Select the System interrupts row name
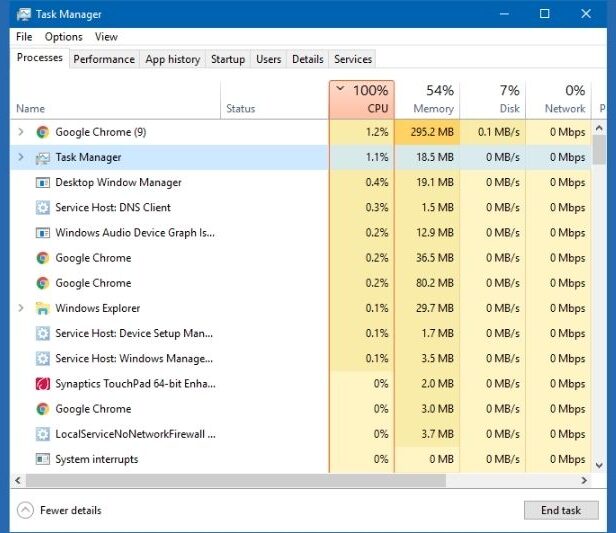The image size is (616, 533). [97, 459]
